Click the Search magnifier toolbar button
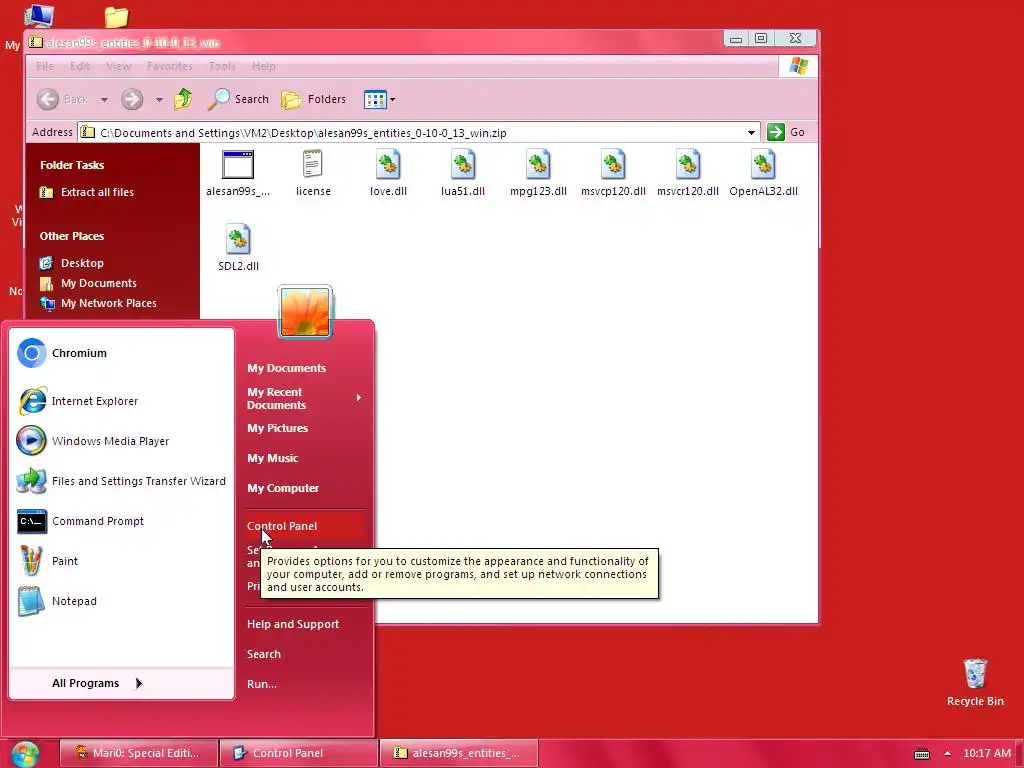1024x768 pixels. click(238, 99)
